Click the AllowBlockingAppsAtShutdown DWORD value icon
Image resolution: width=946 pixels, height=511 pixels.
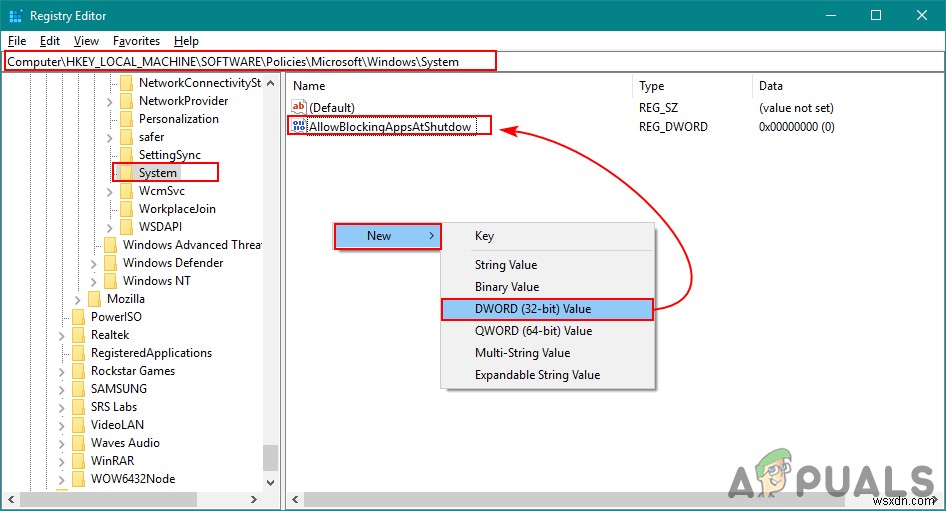point(299,126)
